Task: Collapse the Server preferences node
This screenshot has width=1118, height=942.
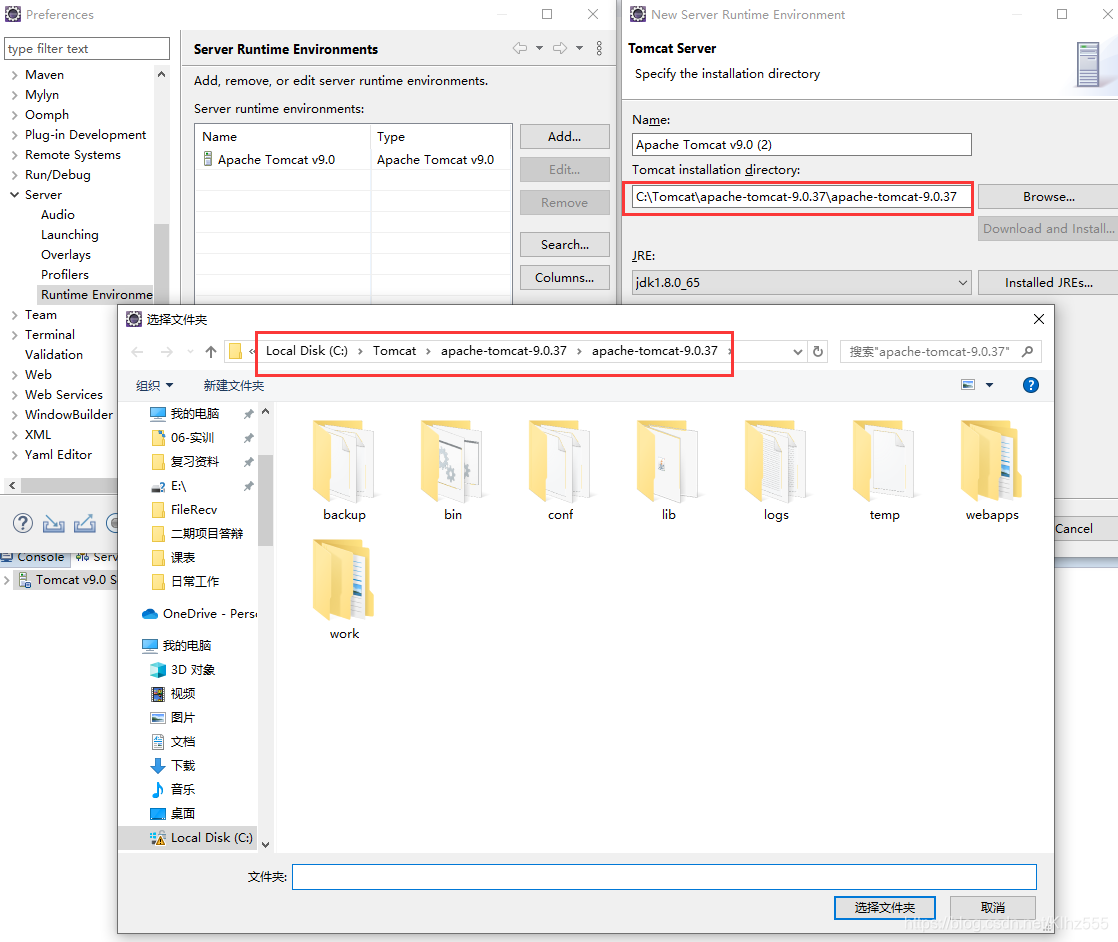Action: tap(14, 195)
